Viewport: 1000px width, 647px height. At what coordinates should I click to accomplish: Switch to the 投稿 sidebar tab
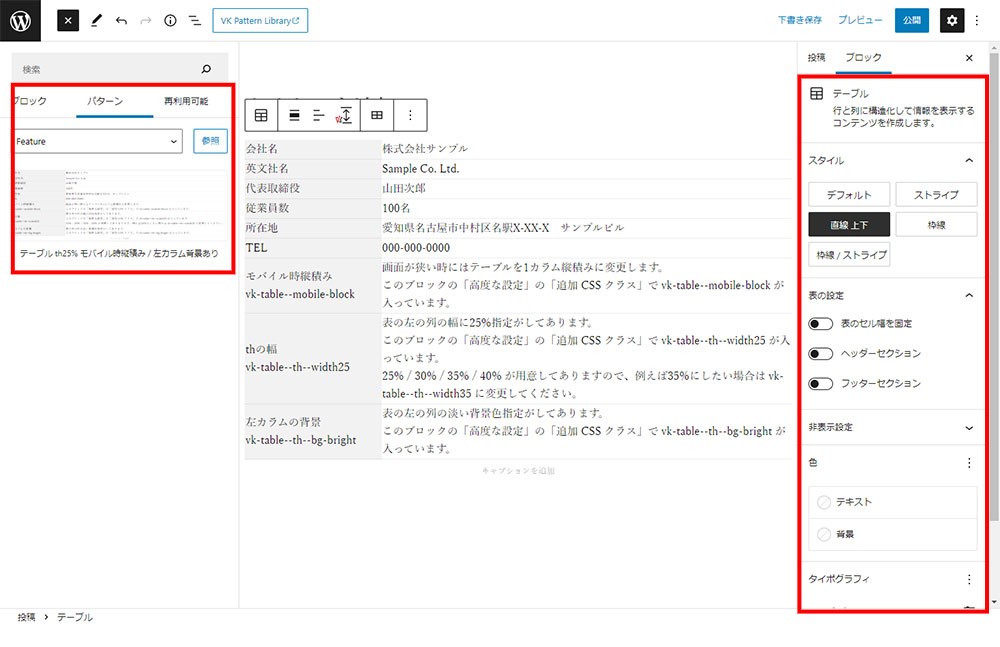coord(817,58)
